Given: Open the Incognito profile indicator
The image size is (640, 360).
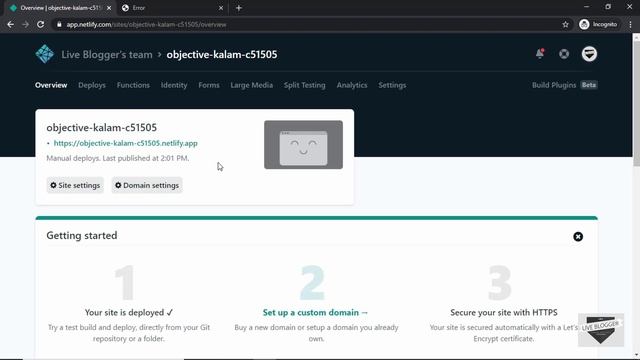Looking at the screenshot, I should click(x=598, y=24).
